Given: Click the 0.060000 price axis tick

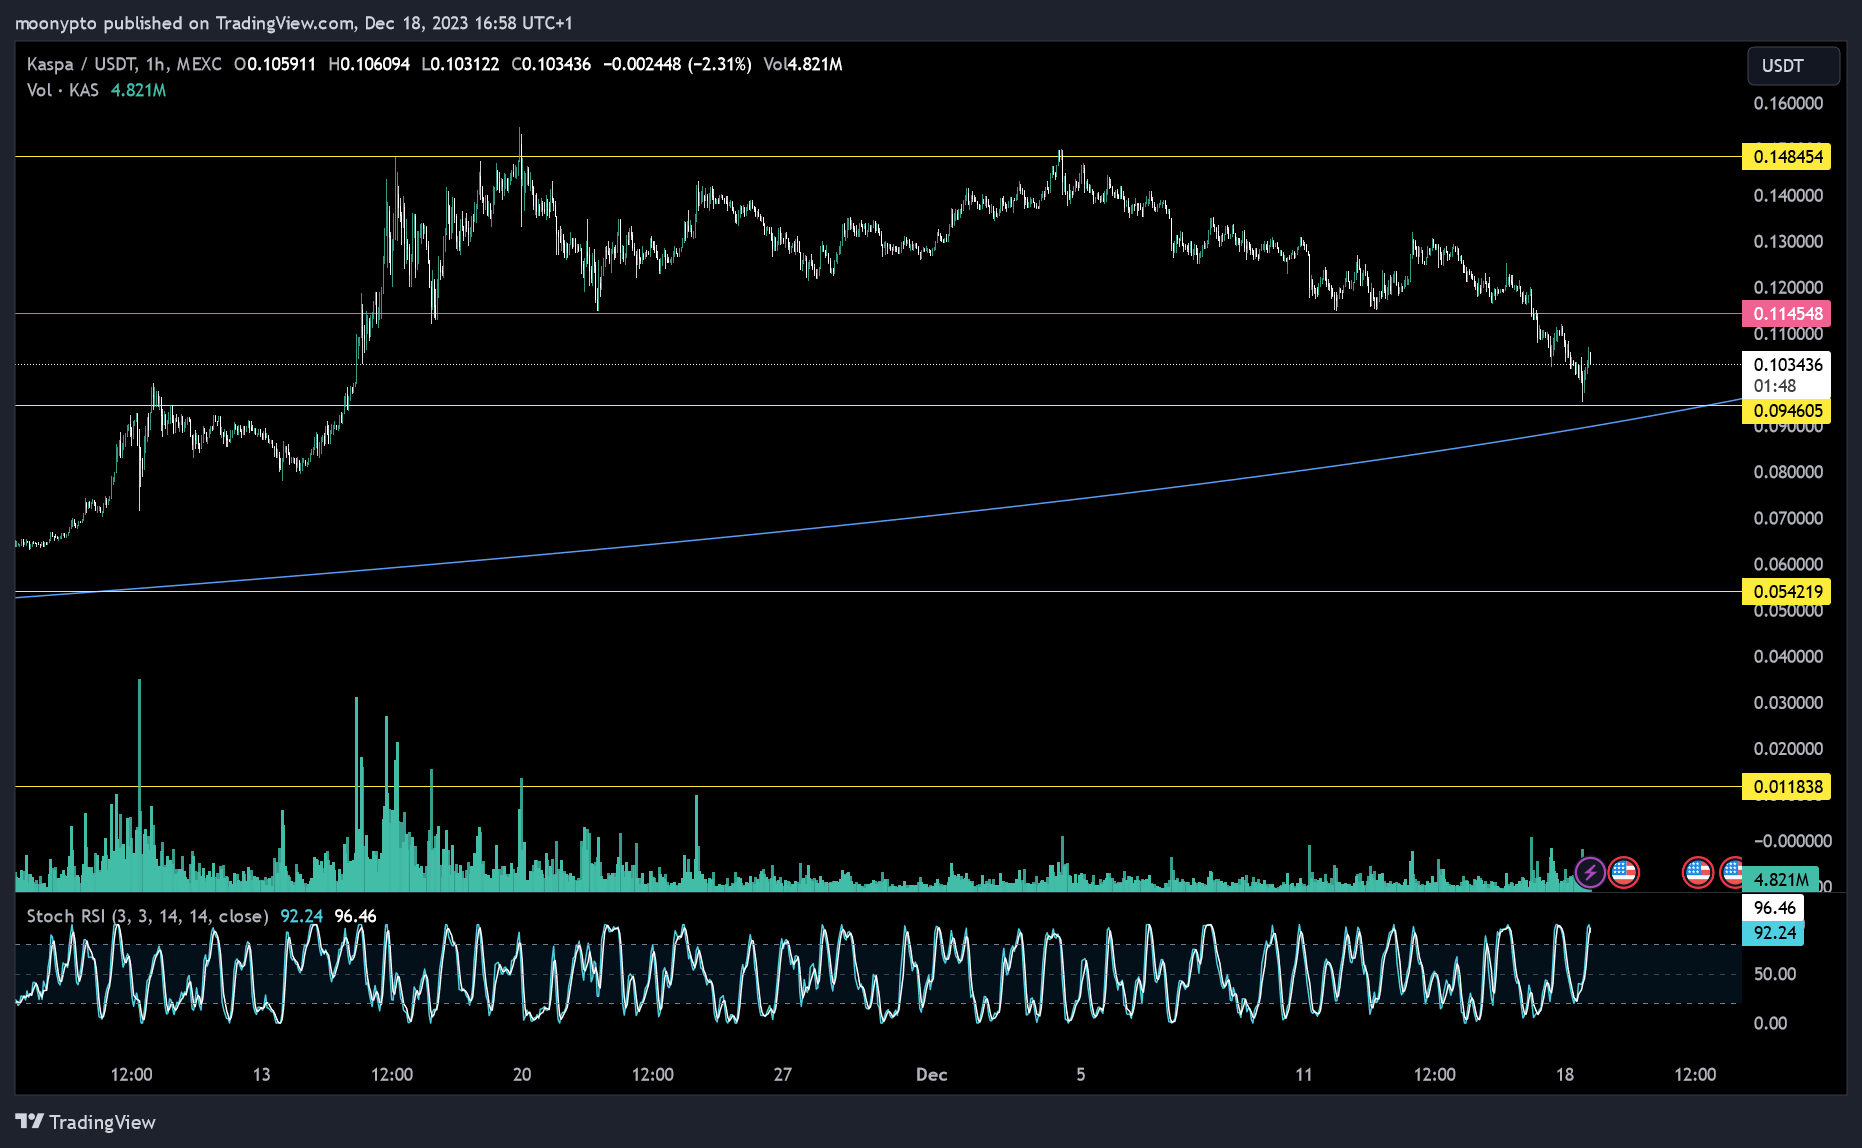Looking at the screenshot, I should [x=1788, y=564].
